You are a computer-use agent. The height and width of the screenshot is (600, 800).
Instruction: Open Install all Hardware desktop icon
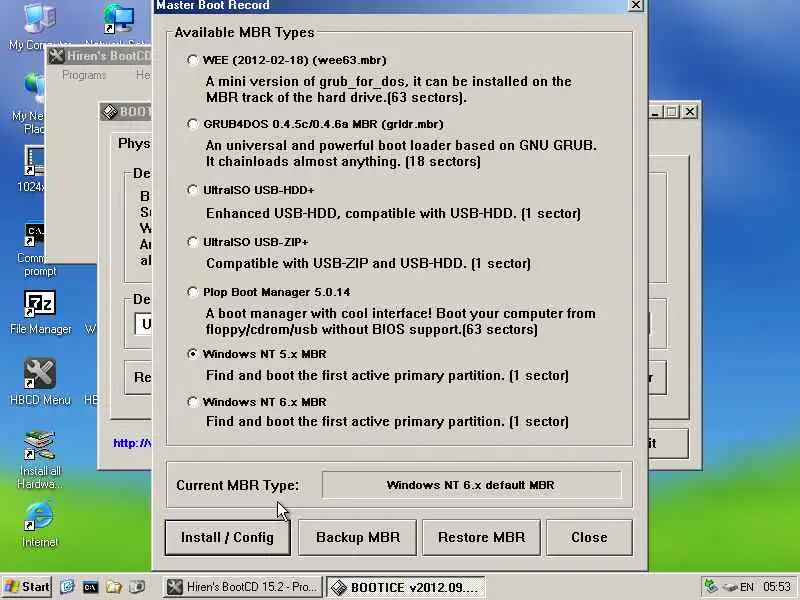pyautogui.click(x=40, y=459)
